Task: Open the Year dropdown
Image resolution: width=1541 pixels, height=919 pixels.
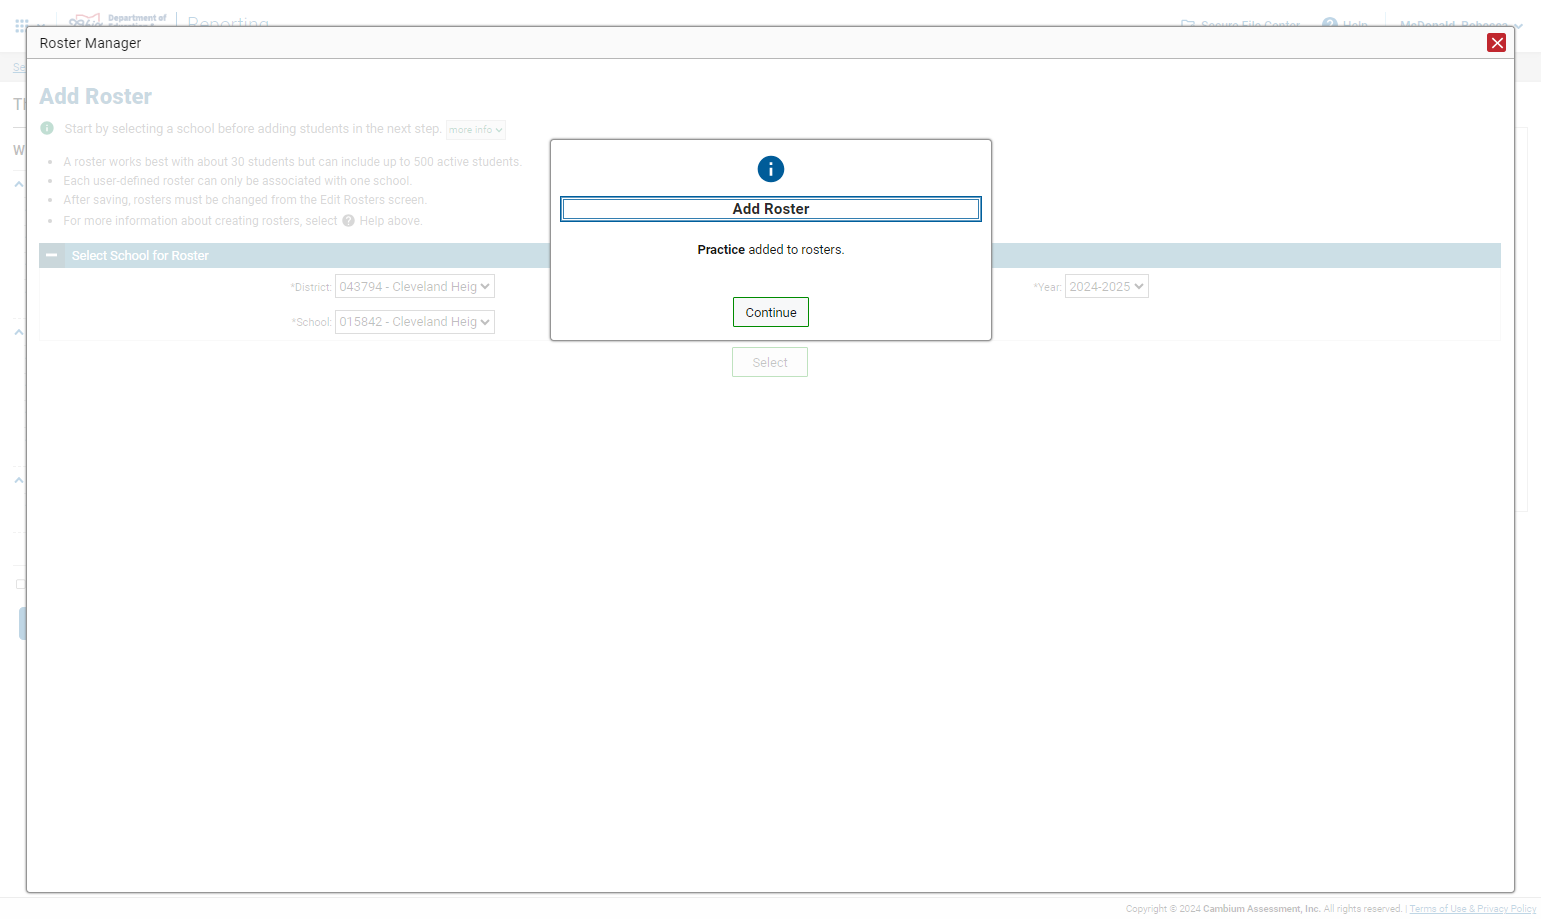Action: [1106, 287]
